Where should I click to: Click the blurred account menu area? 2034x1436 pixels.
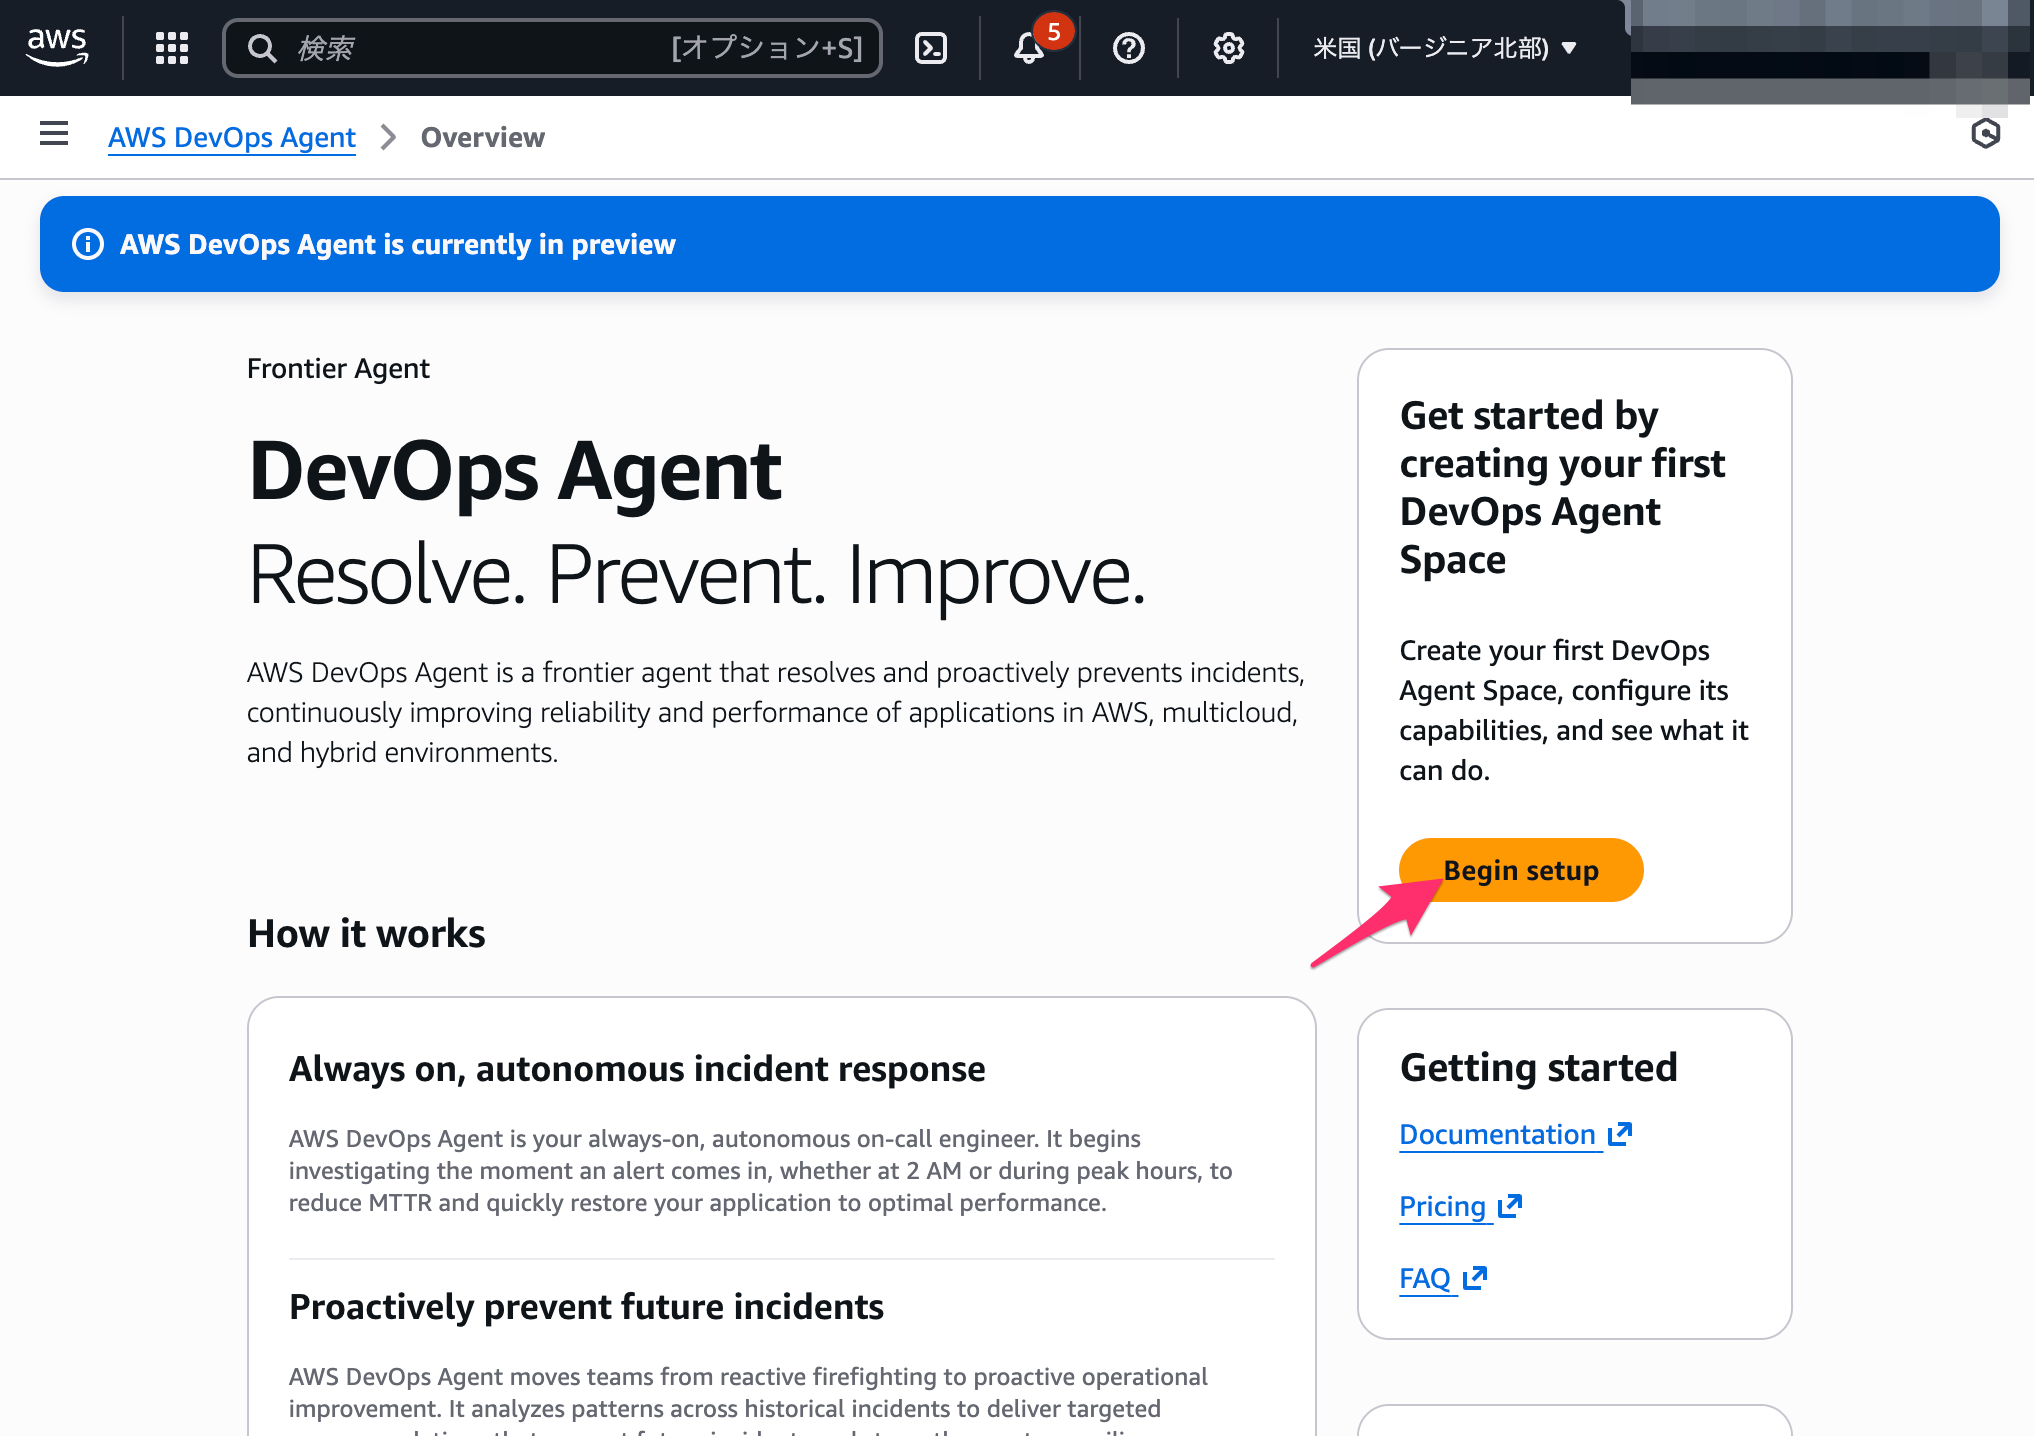[x=1828, y=50]
